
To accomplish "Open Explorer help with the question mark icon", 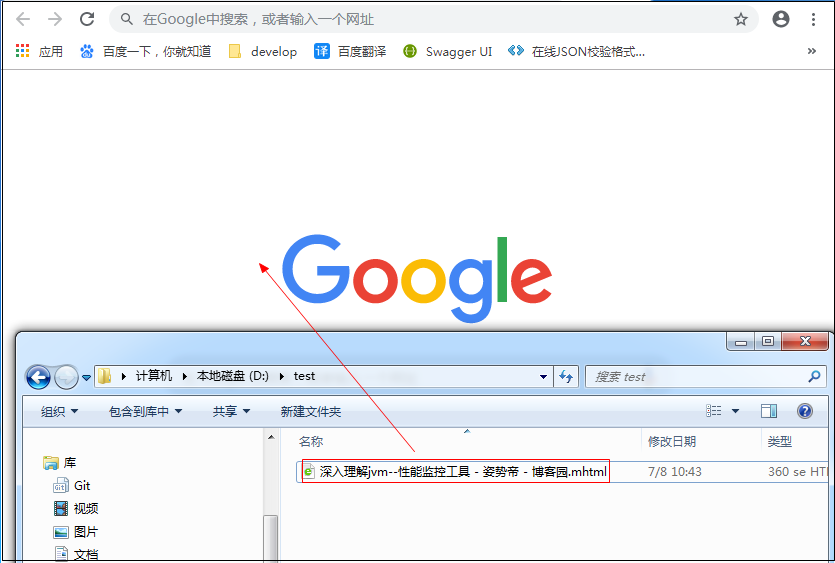I will coord(805,411).
